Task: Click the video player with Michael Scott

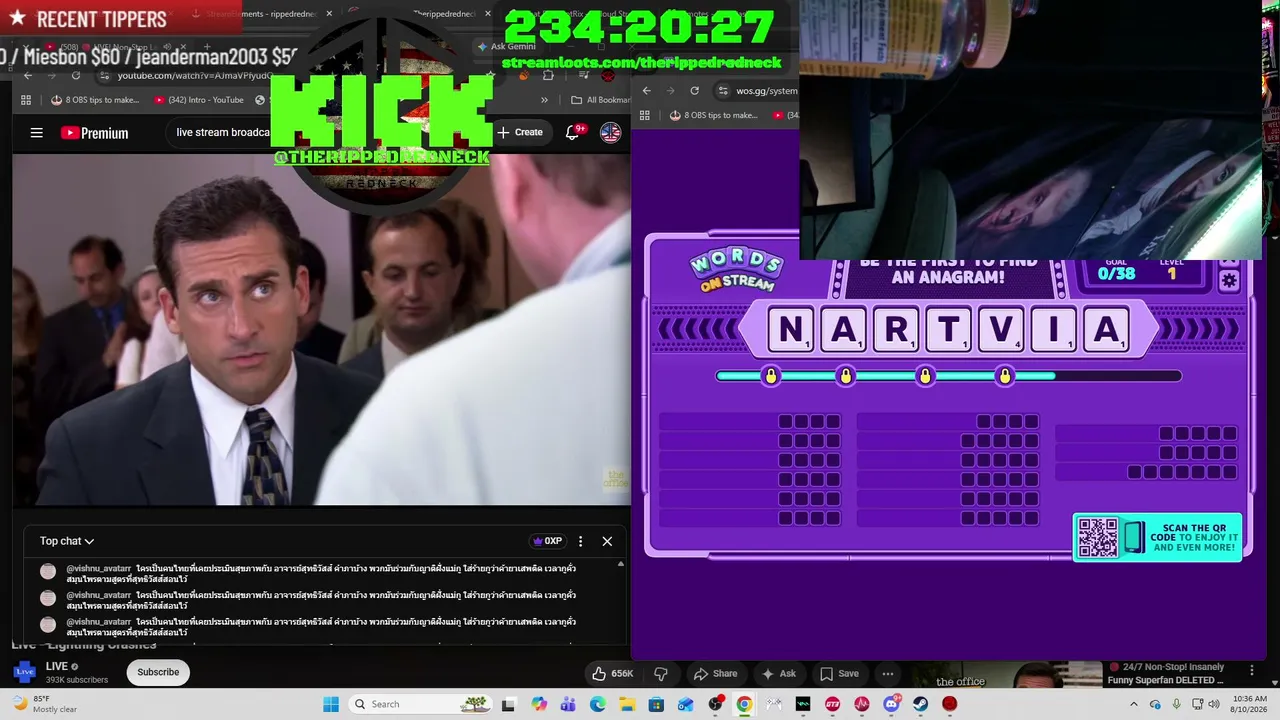Action: coord(321,328)
